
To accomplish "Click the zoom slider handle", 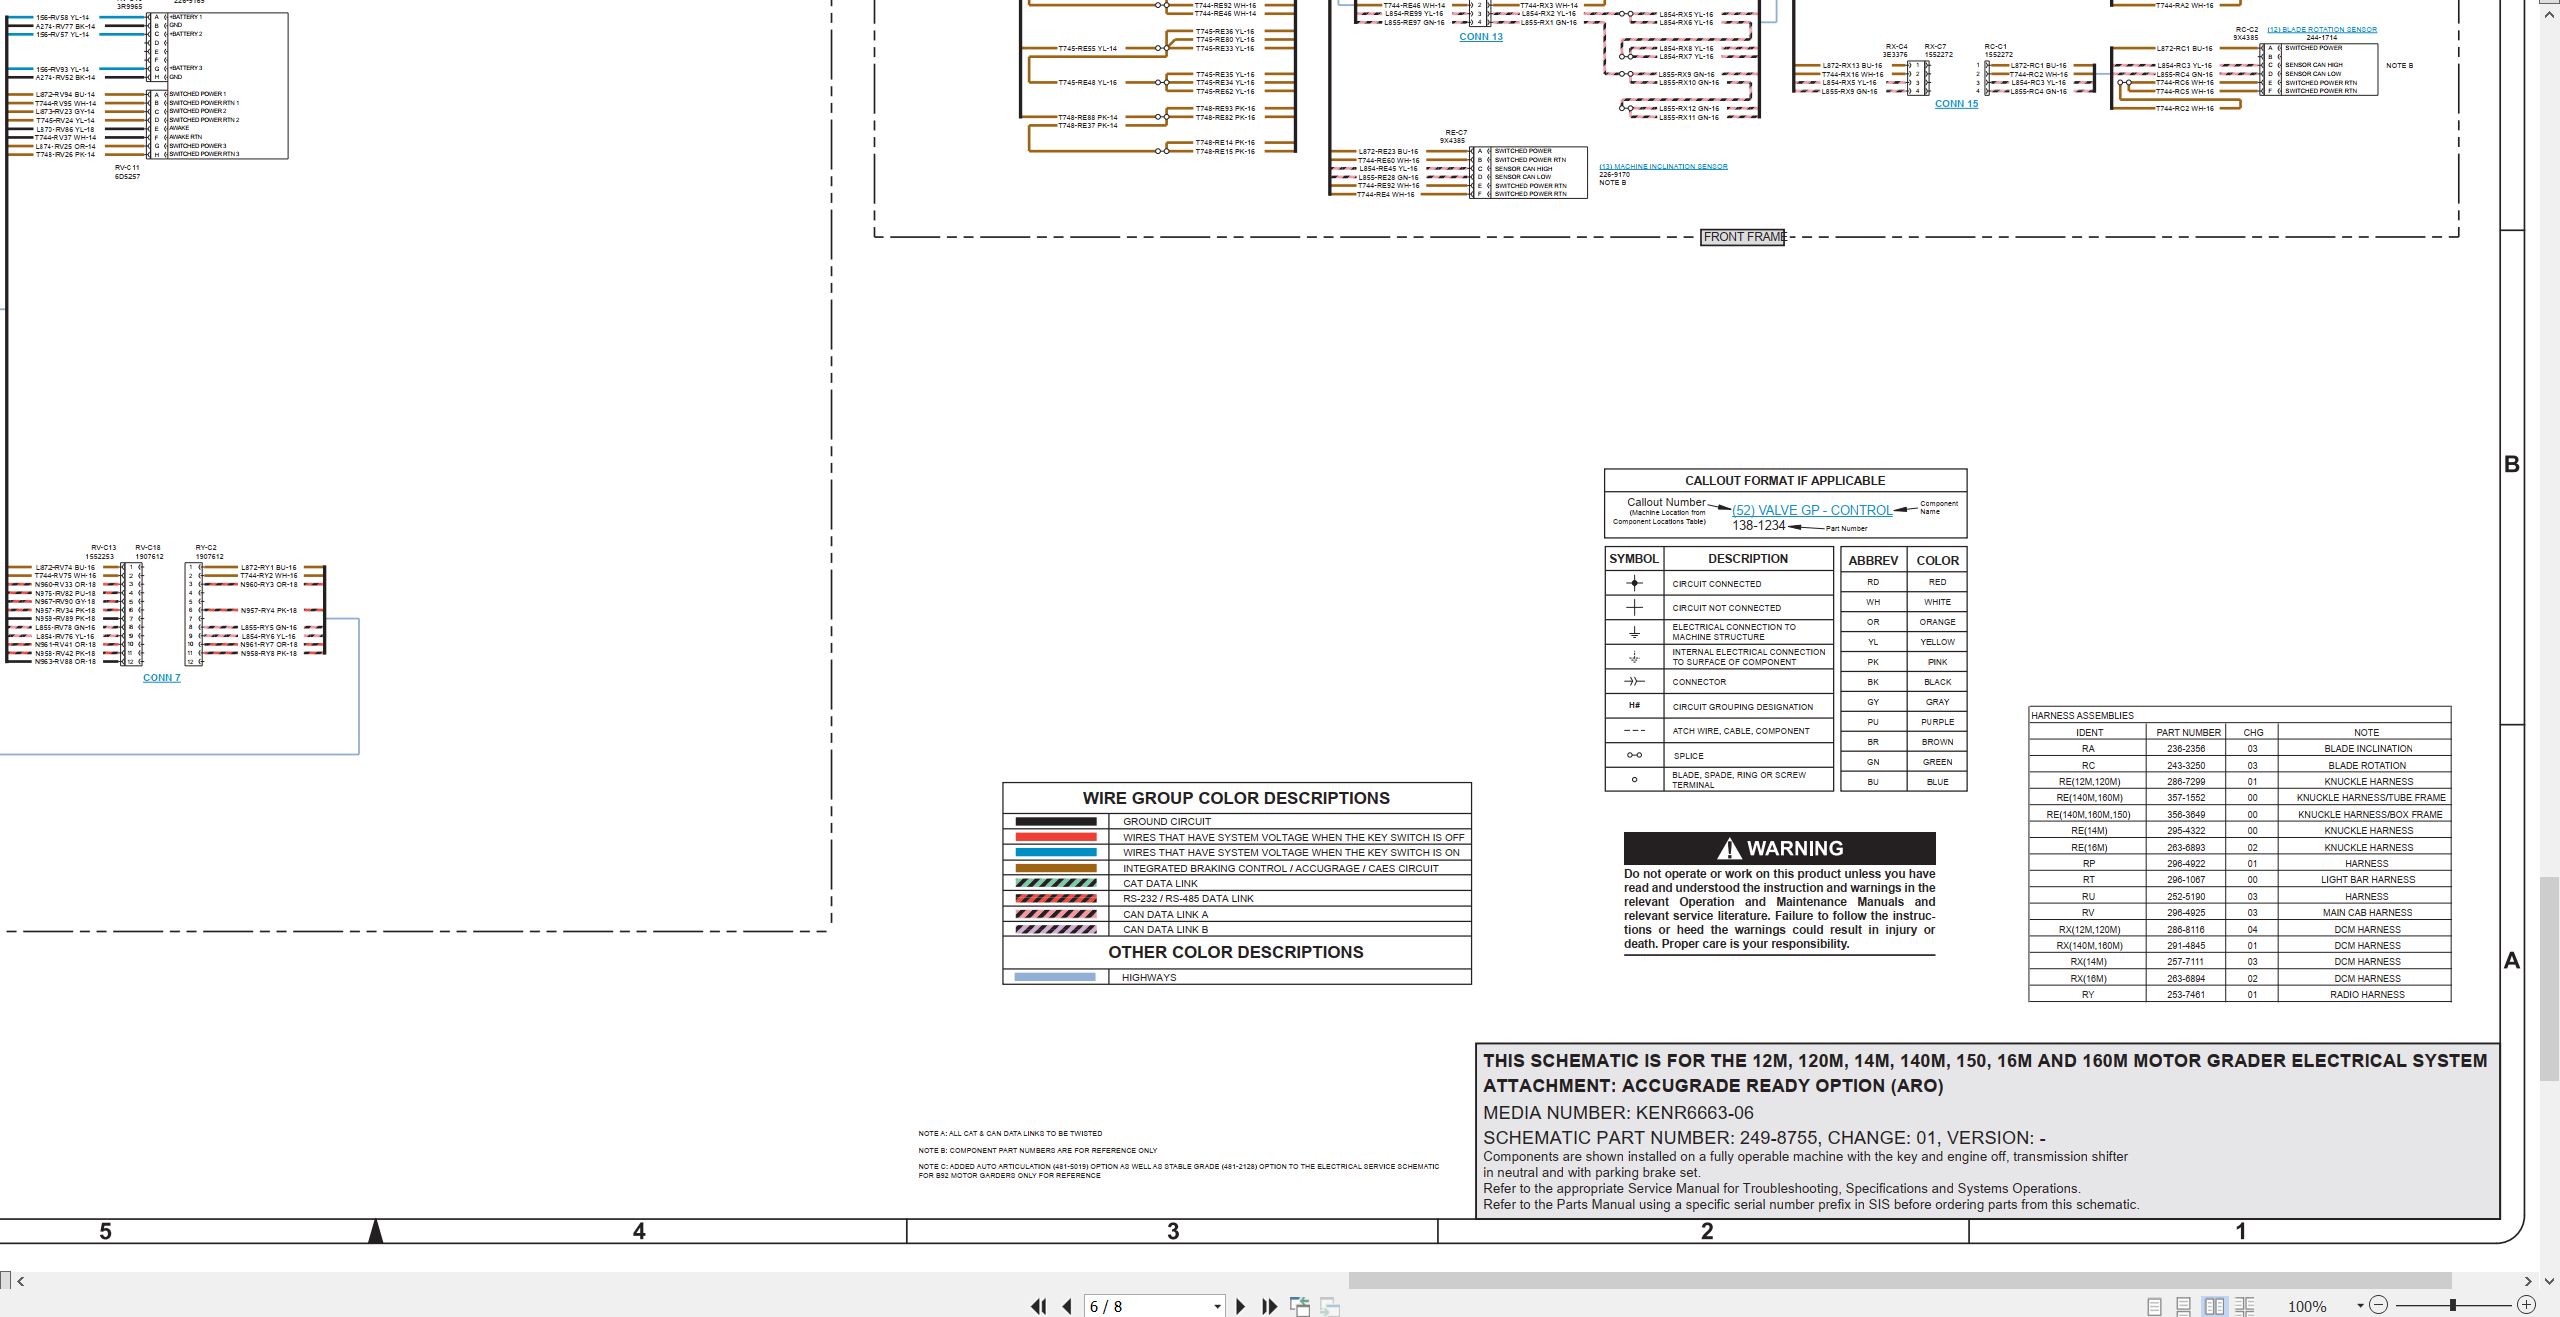I will (x=2453, y=1305).
